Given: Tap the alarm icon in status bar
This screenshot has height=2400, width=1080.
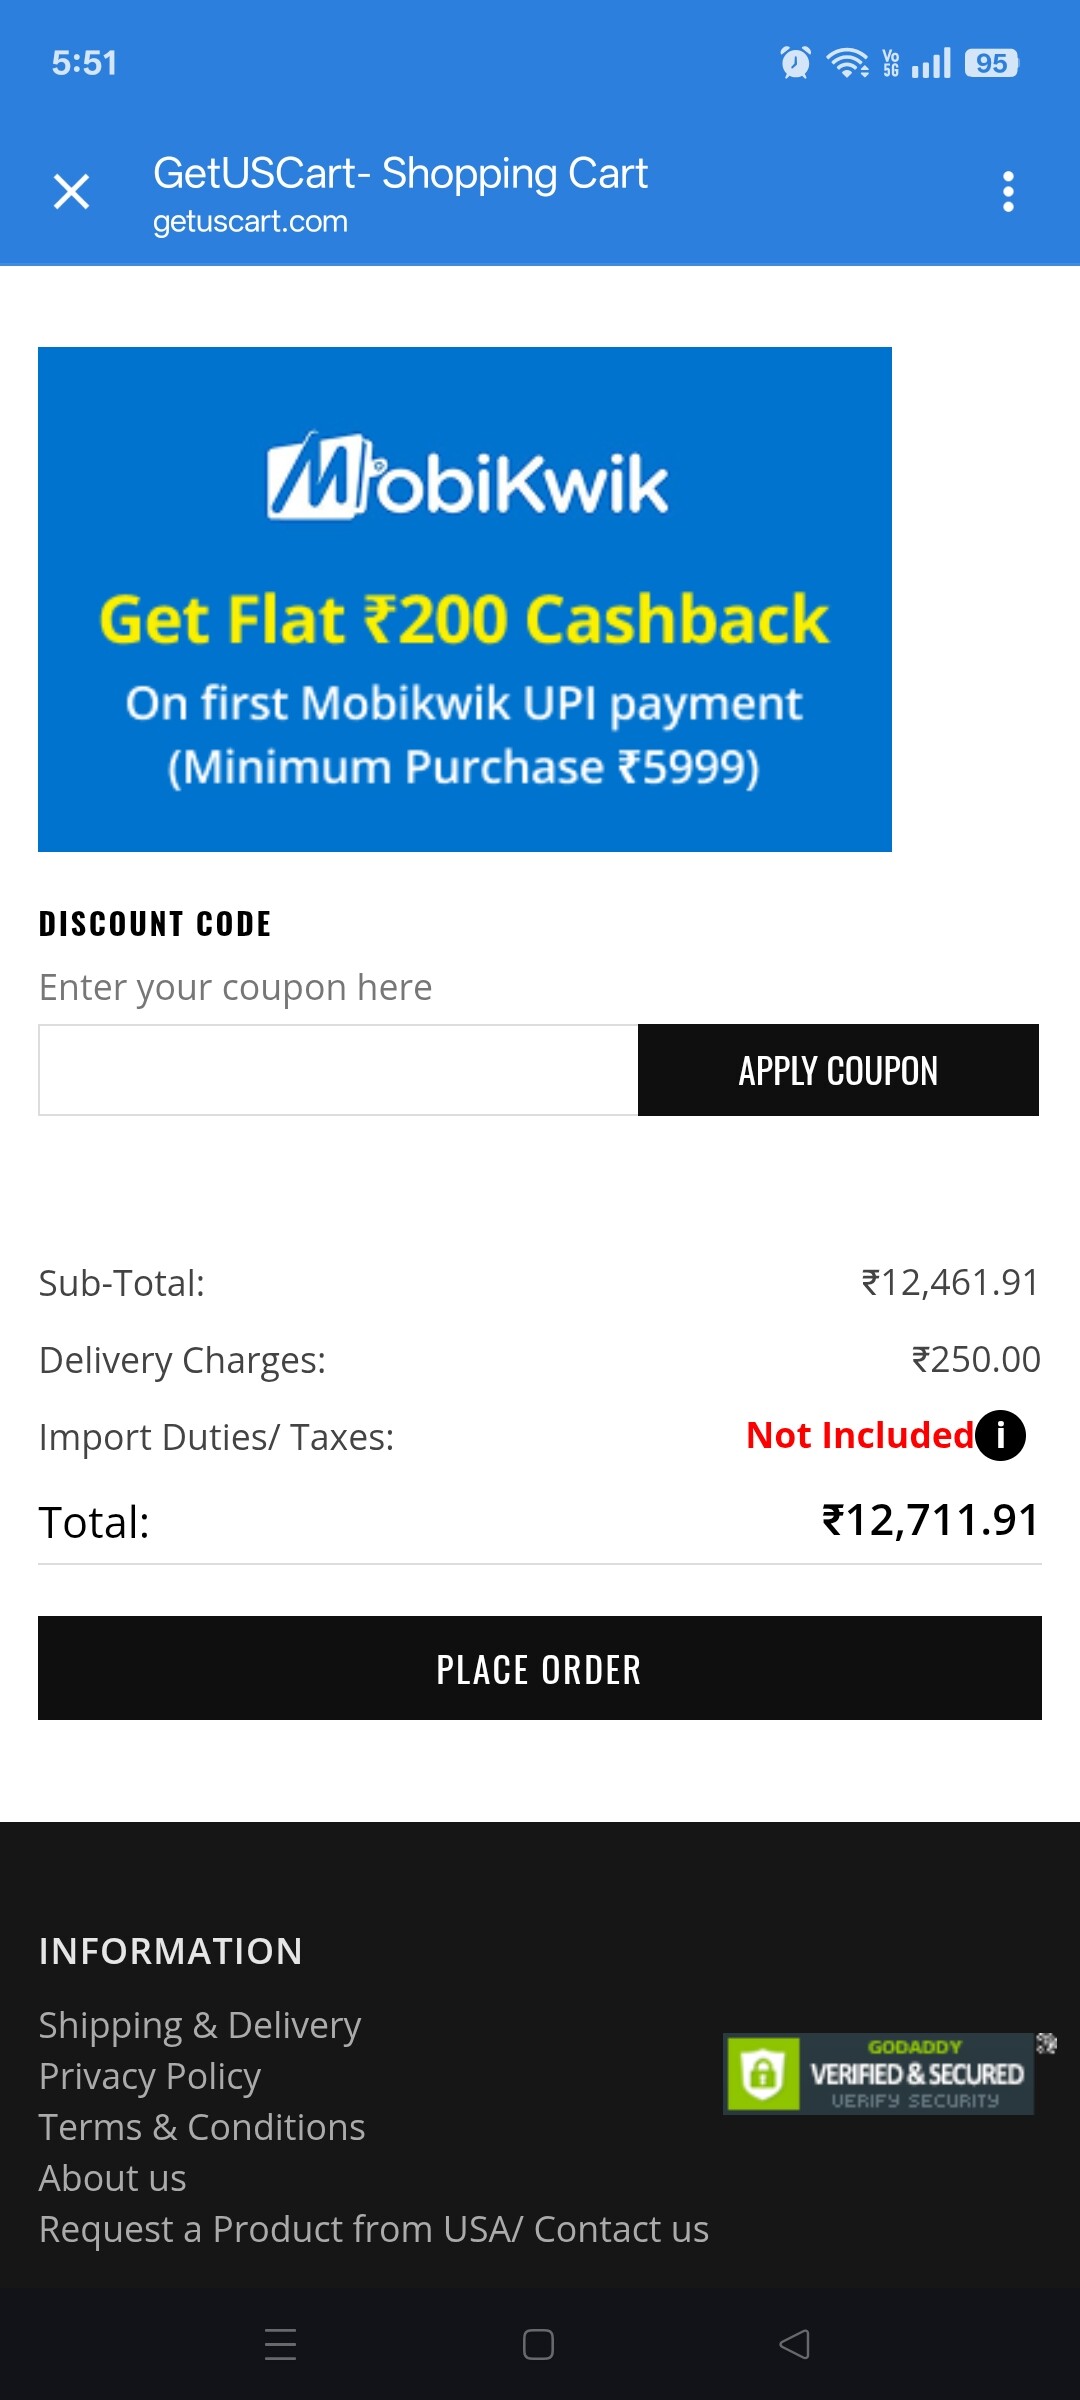Looking at the screenshot, I should [795, 63].
